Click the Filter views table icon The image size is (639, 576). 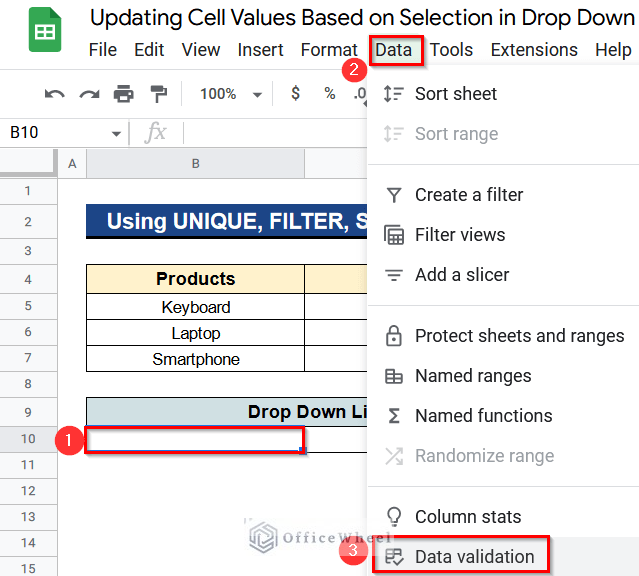[x=394, y=235]
